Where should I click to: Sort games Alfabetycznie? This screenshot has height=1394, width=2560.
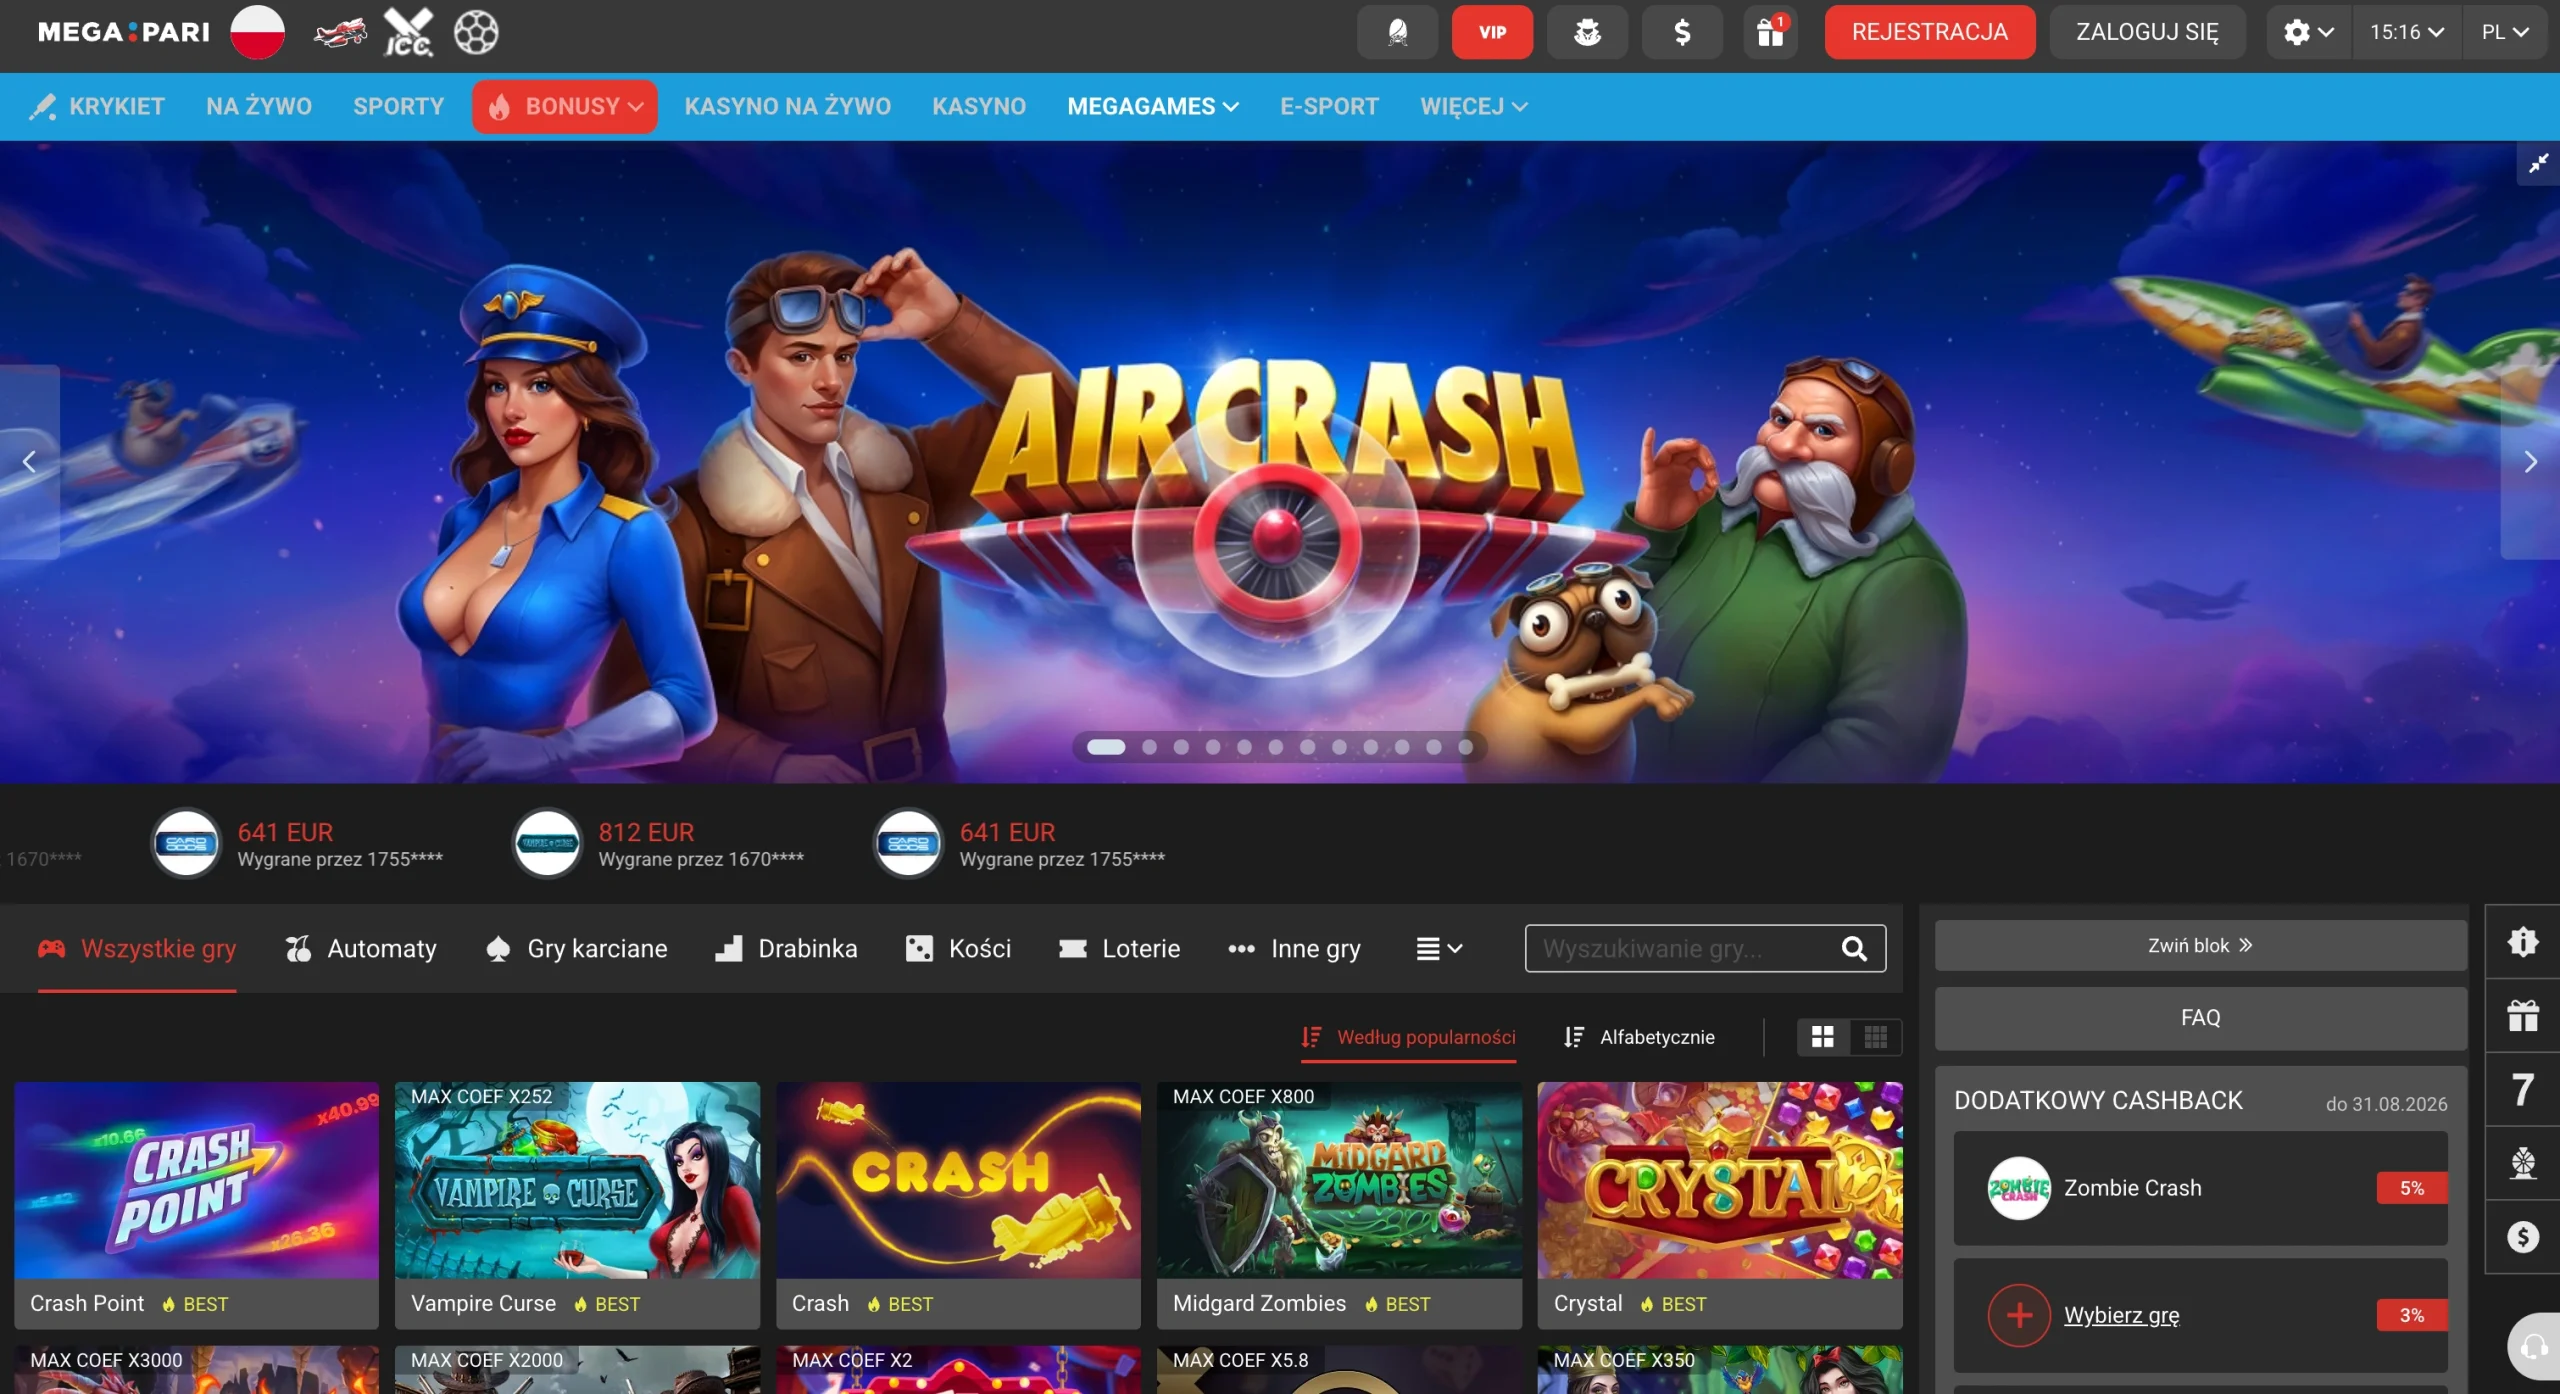click(1639, 1037)
